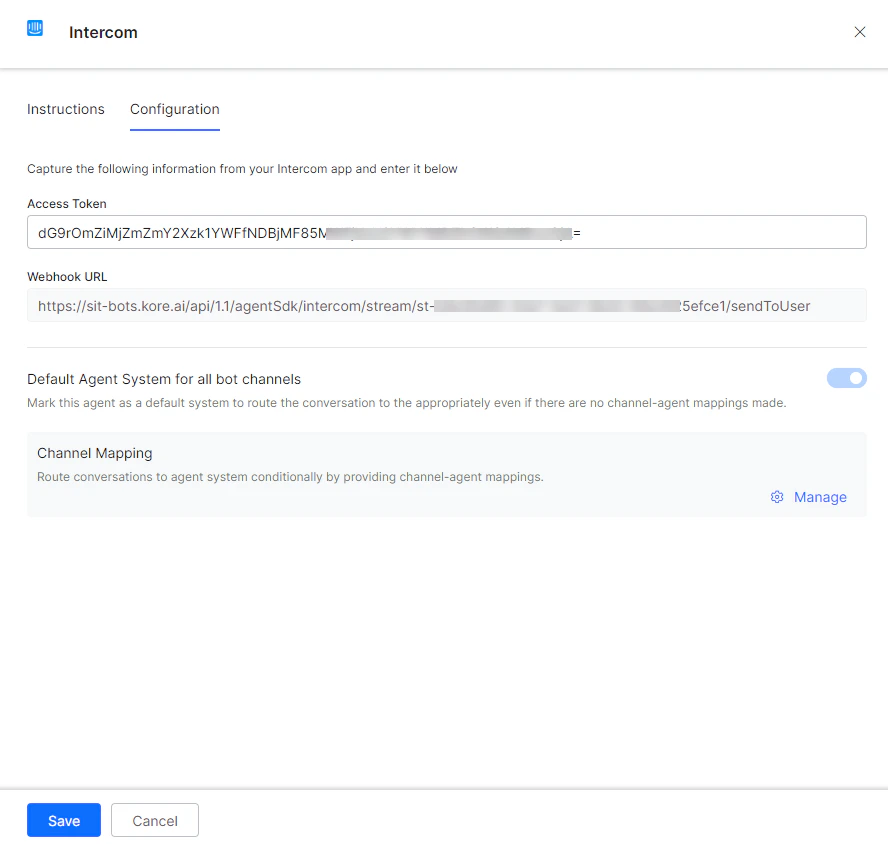Click the capture information instruction text
The width and height of the screenshot is (888, 844).
[242, 168]
